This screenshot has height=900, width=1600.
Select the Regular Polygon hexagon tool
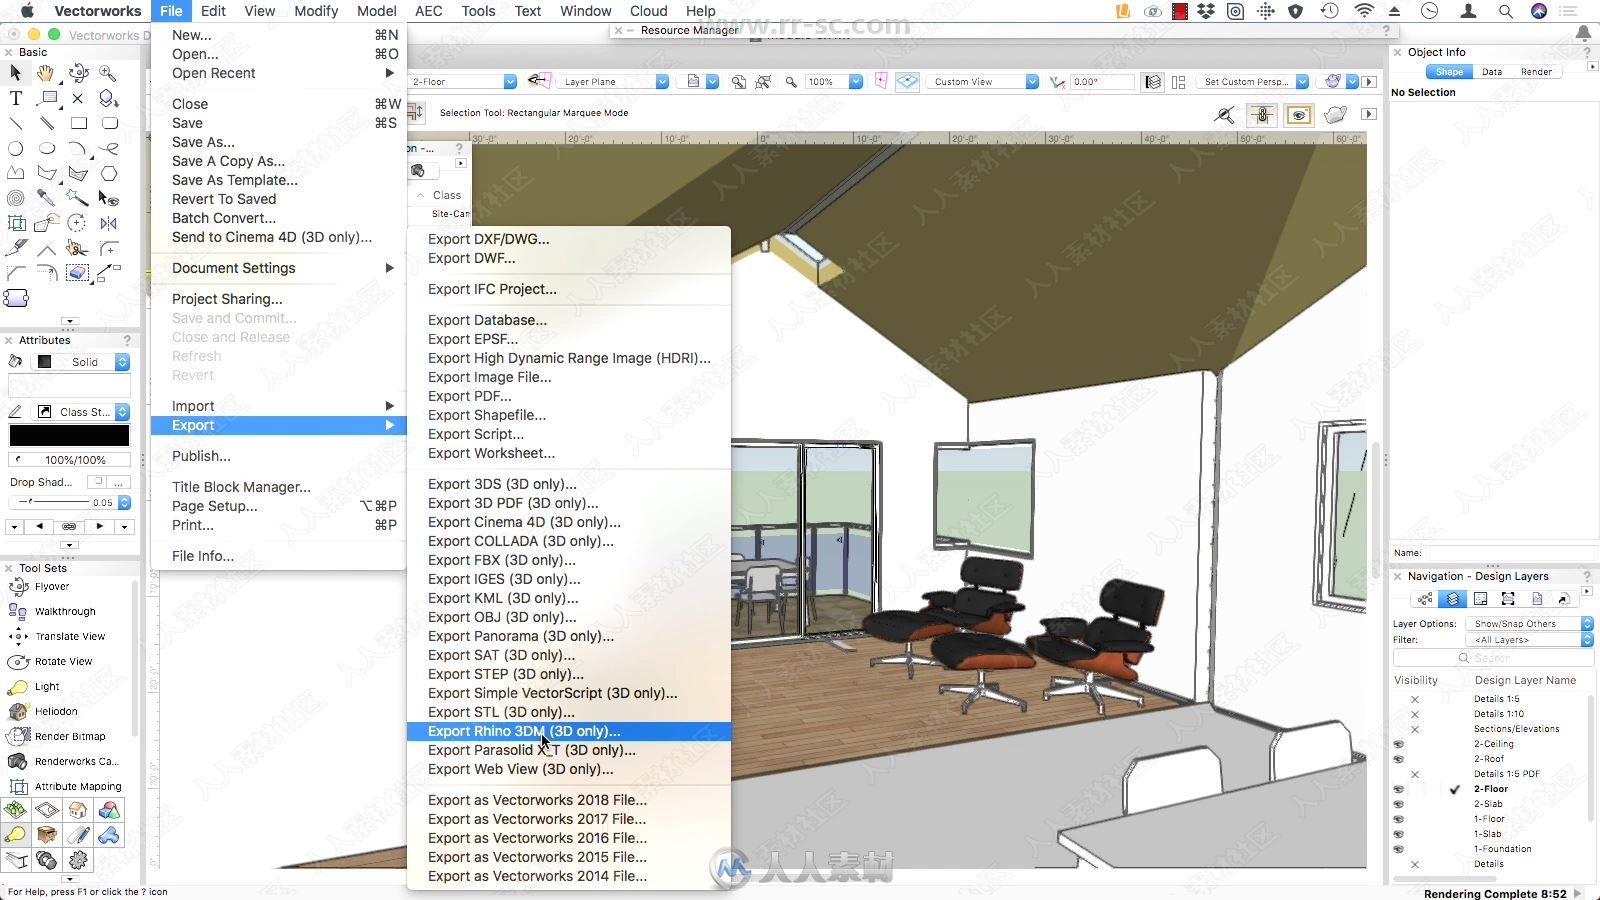[x=108, y=173]
